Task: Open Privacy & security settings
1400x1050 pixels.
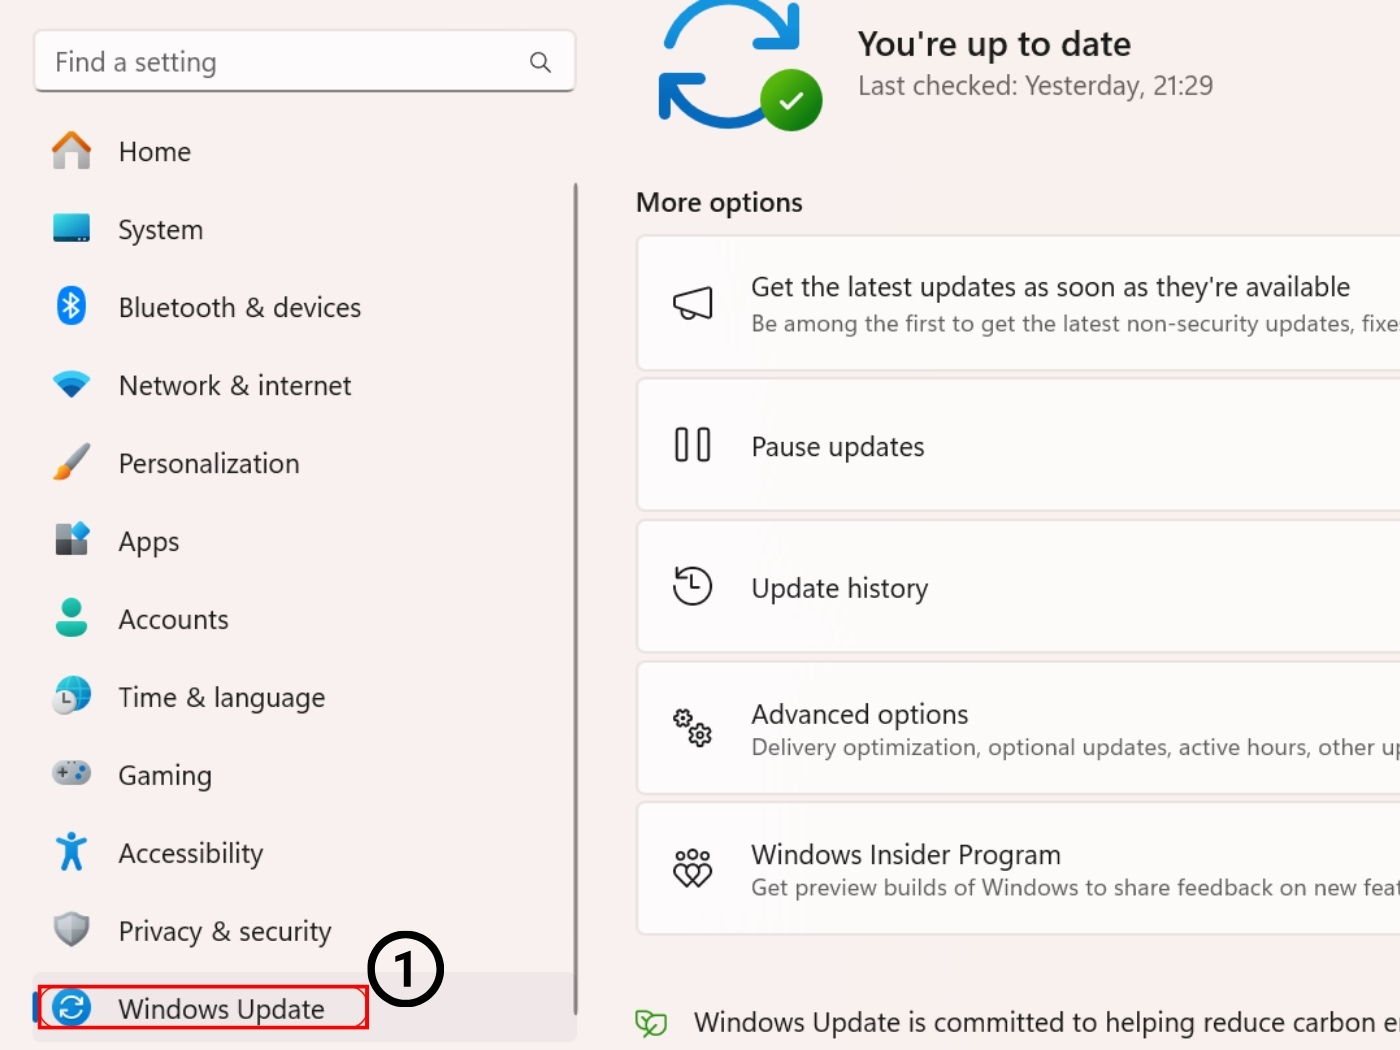Action: tap(304, 931)
